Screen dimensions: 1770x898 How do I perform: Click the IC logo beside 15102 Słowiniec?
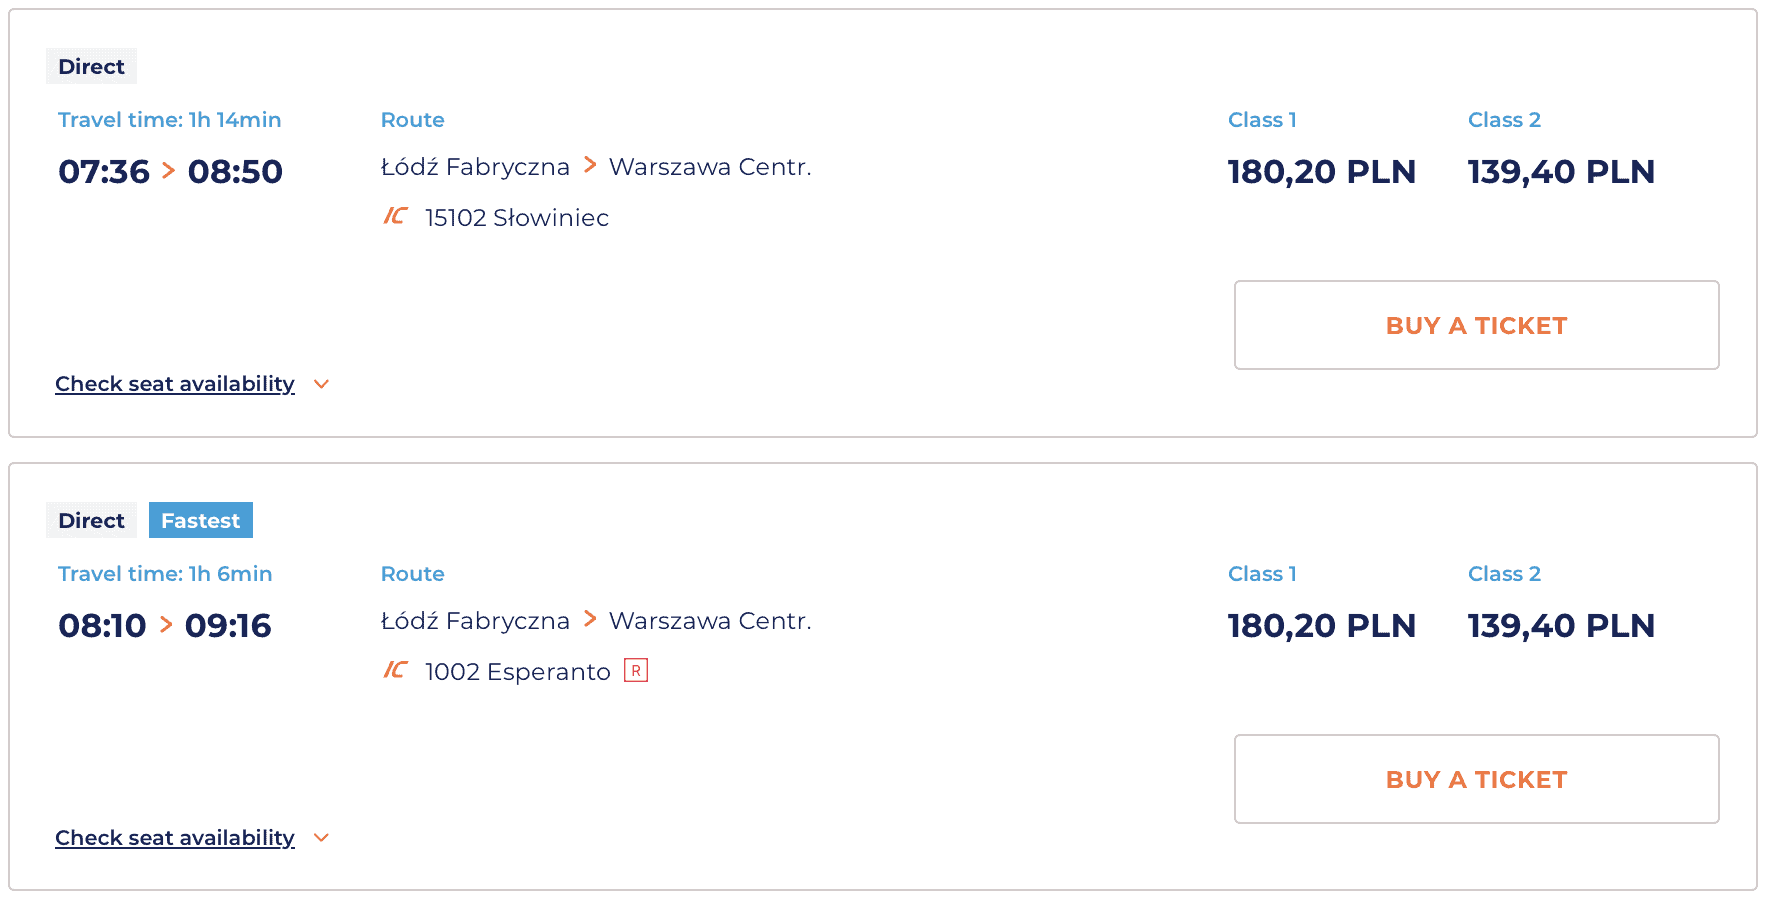tap(395, 216)
